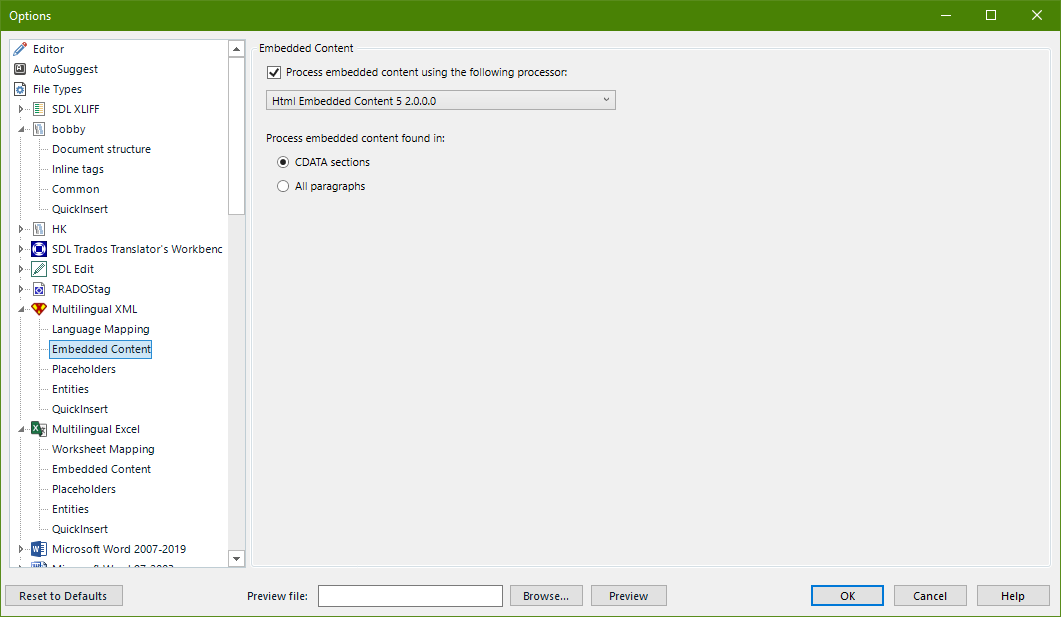Expand the HK node
This screenshot has width=1061, height=617.
21,229
